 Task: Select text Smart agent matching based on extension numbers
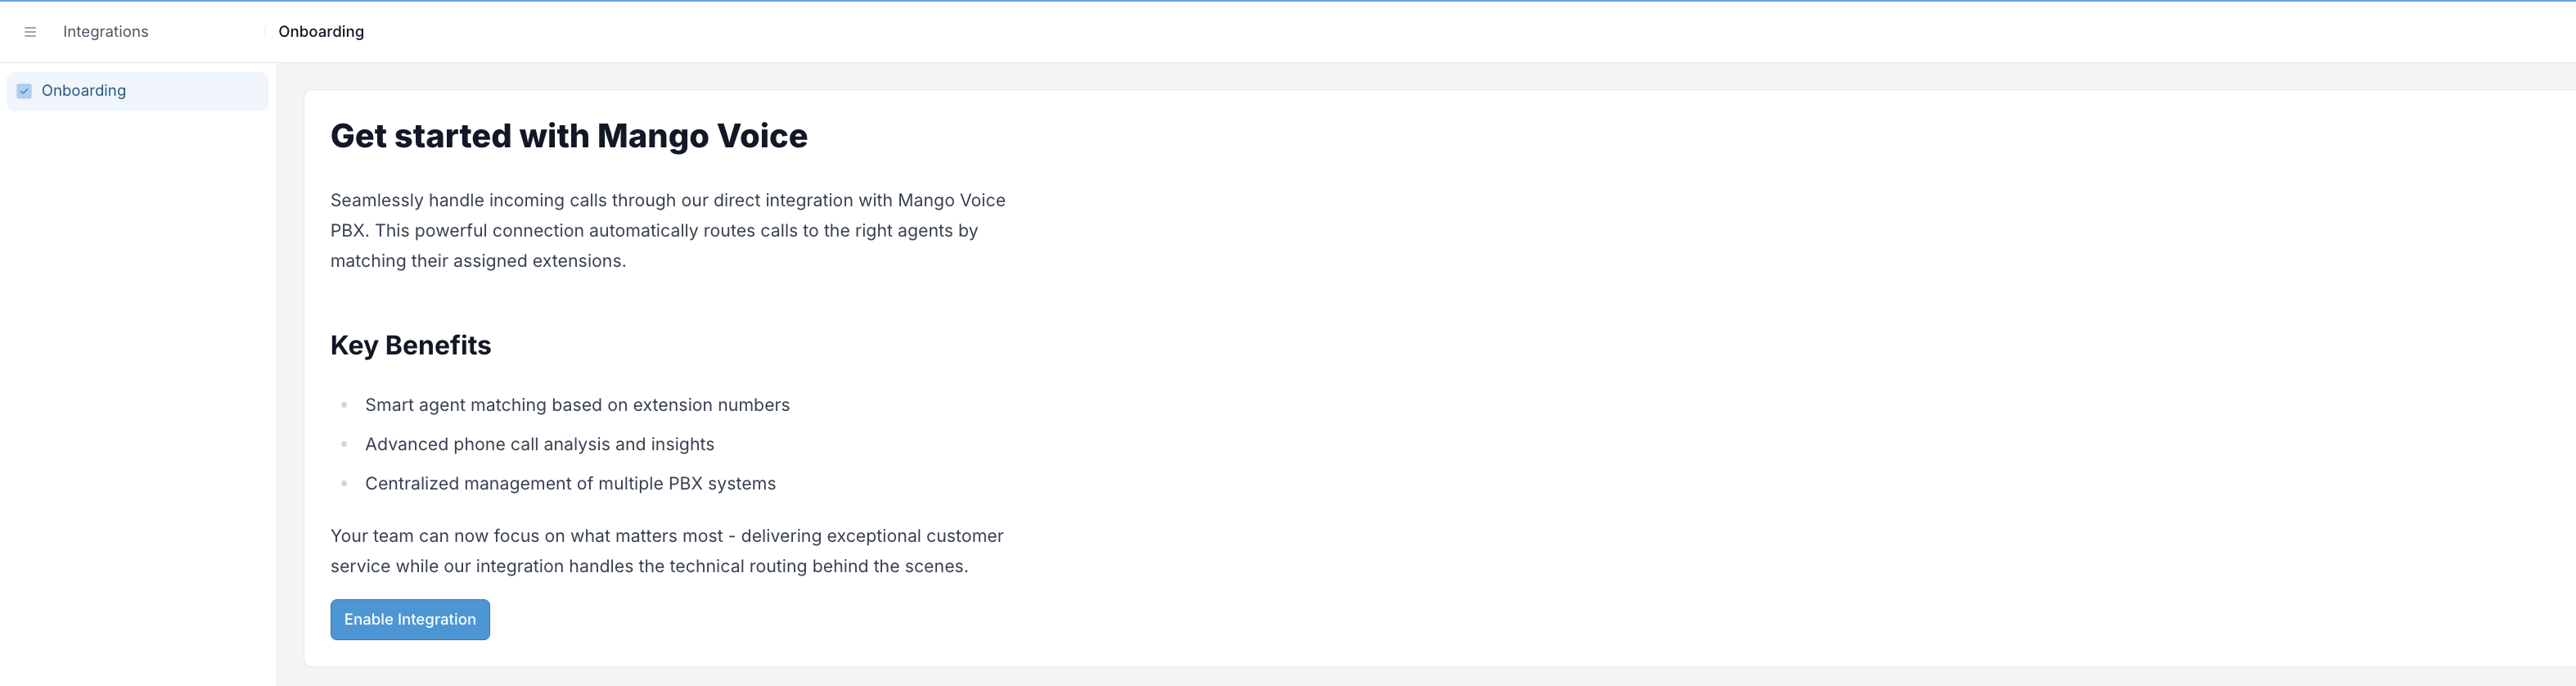pos(577,405)
